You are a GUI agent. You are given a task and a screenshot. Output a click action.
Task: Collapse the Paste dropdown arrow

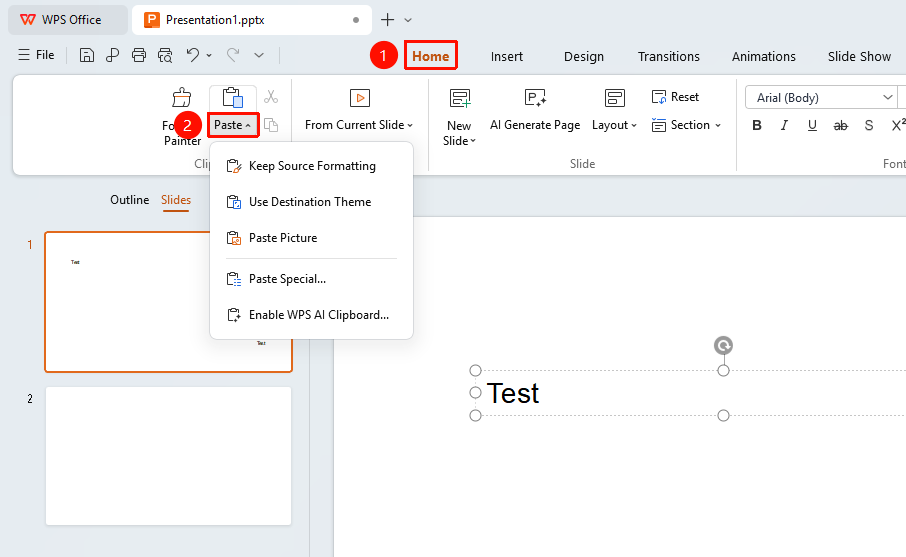(x=248, y=125)
